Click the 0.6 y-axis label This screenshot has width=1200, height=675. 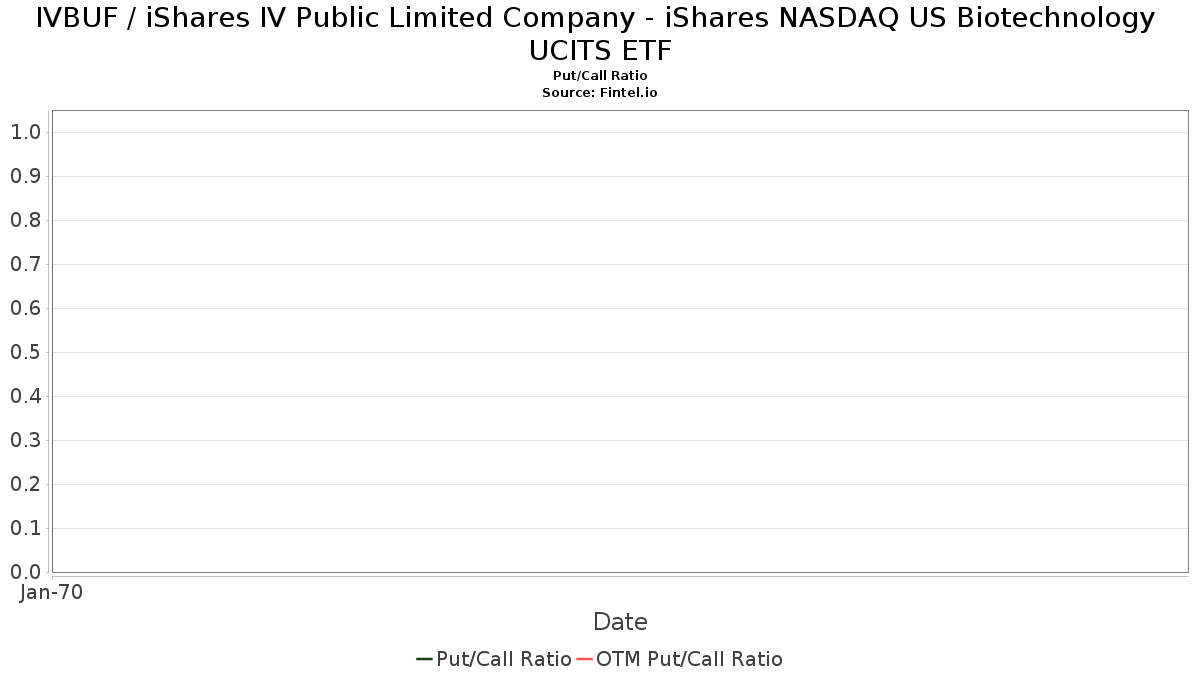point(25,308)
